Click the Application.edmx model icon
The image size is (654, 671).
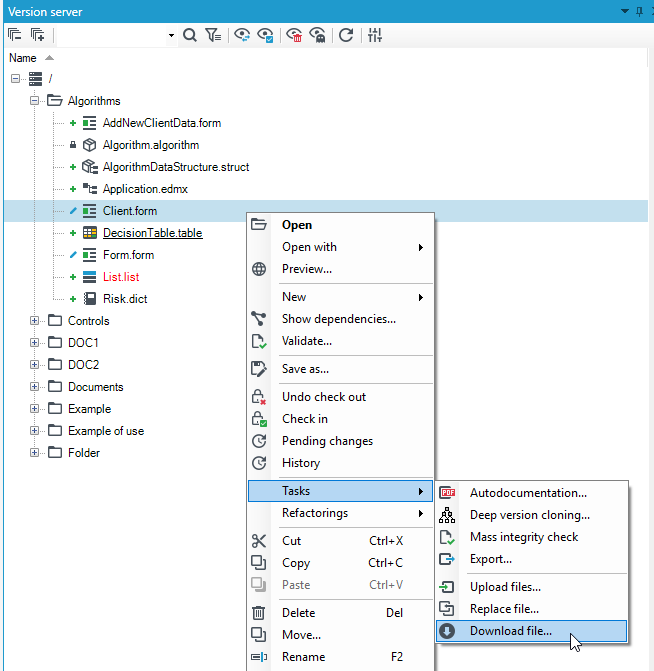pyautogui.click(x=89, y=189)
